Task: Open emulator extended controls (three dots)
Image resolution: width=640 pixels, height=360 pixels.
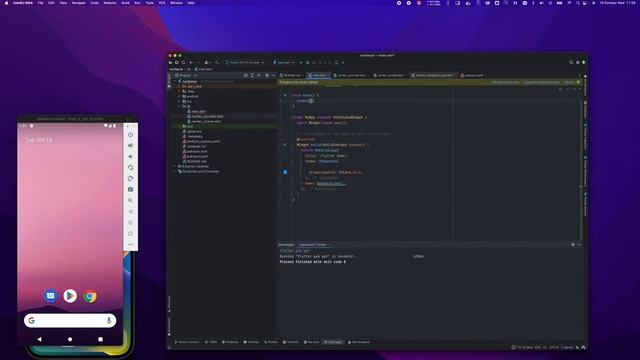Action: coord(130,244)
